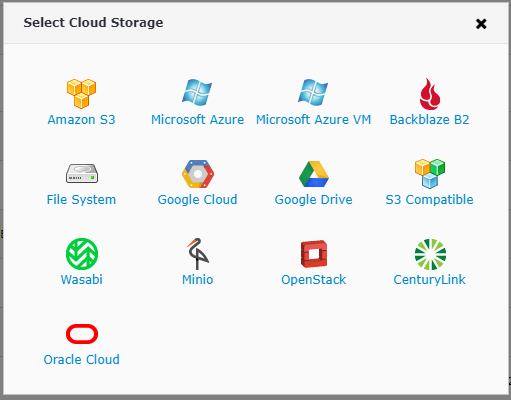Image resolution: width=511 pixels, height=400 pixels.
Task: Select the Amazon S3 cubes icon
Action: (x=81, y=94)
